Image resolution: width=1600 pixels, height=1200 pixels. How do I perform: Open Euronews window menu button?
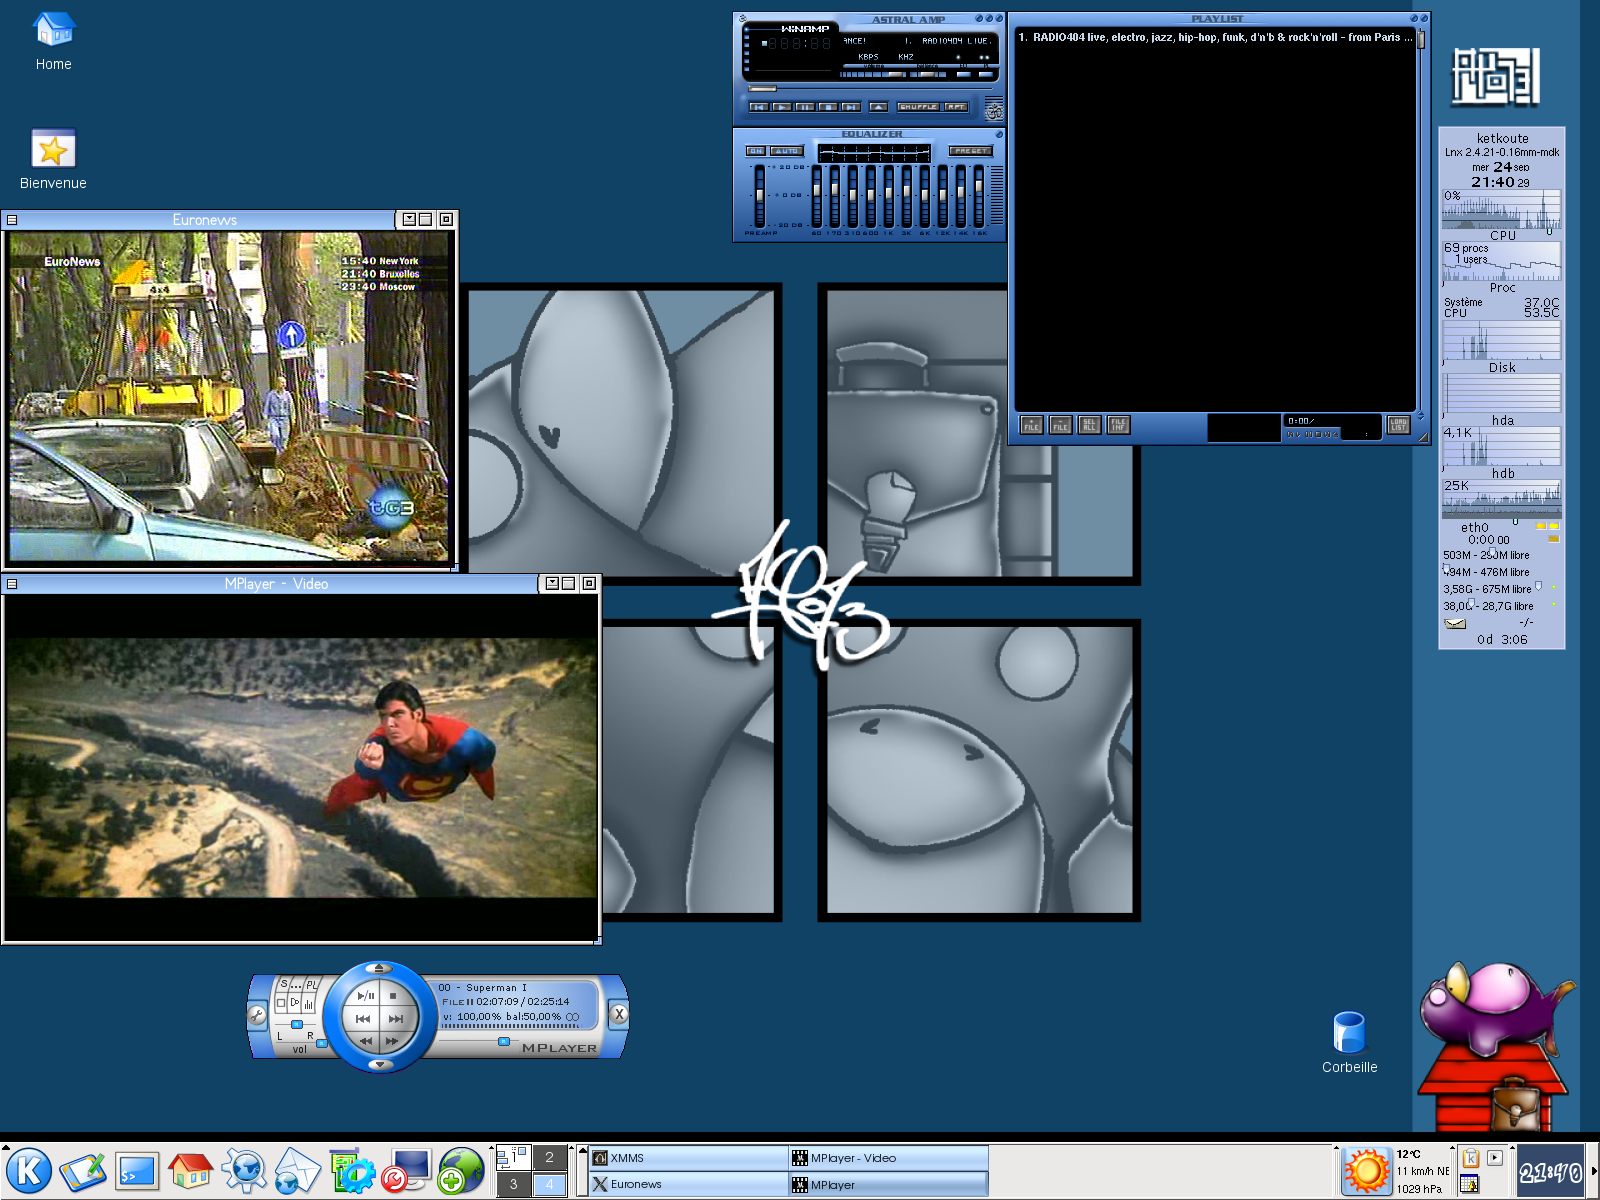click(11, 219)
